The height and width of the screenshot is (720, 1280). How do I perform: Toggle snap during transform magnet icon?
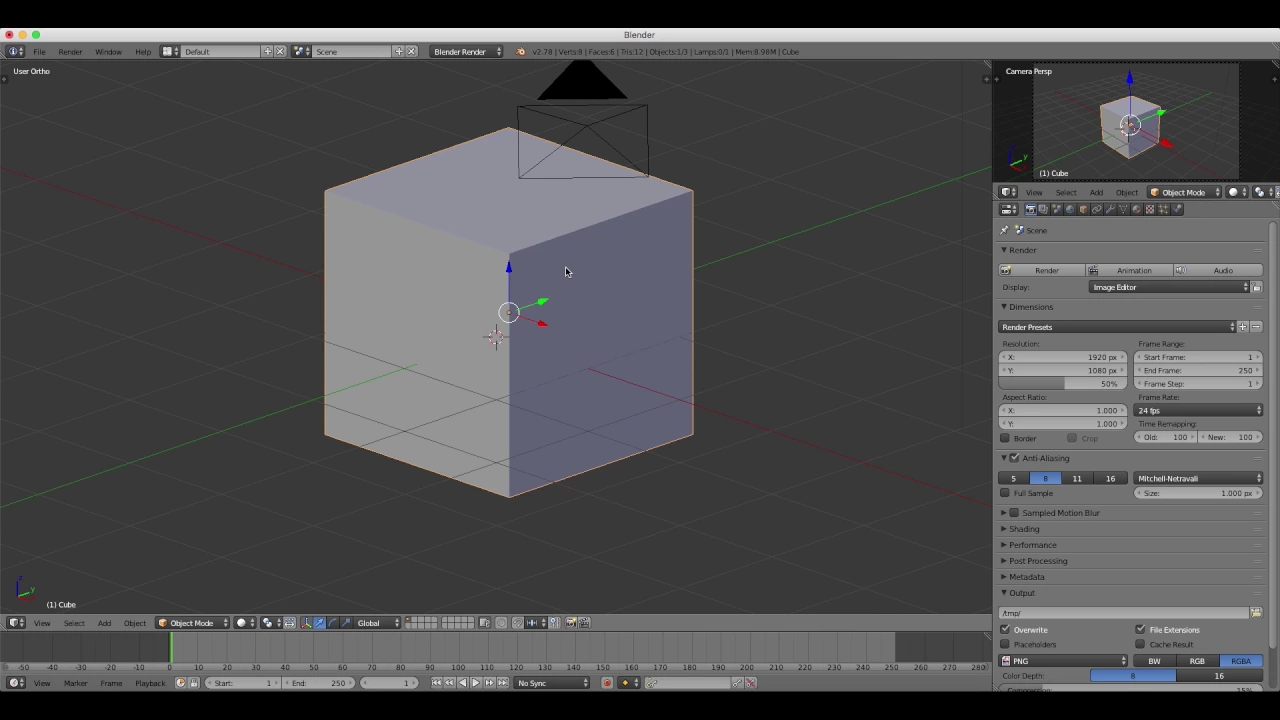(517, 623)
